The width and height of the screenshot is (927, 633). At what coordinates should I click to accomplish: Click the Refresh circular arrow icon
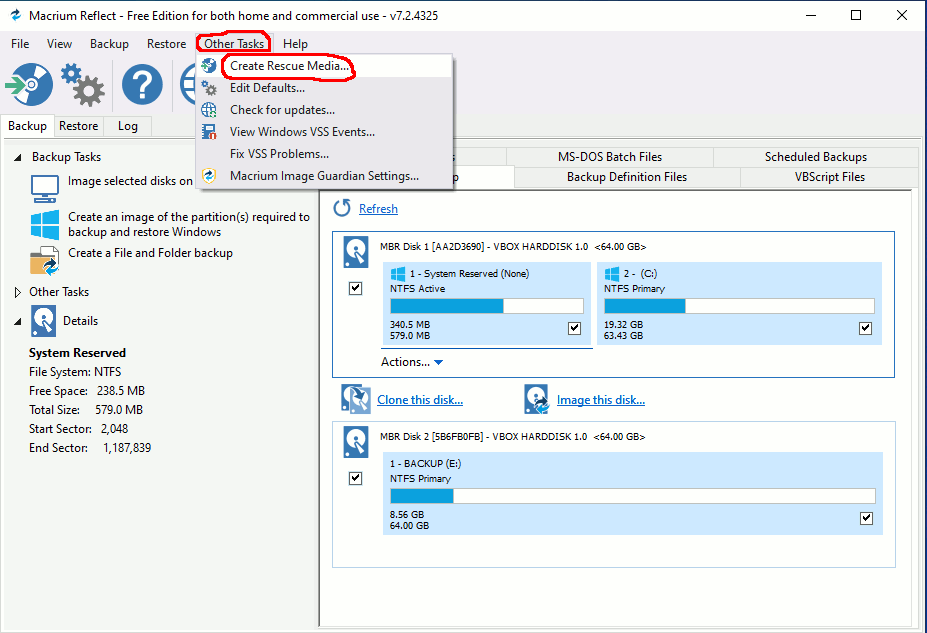coord(342,208)
